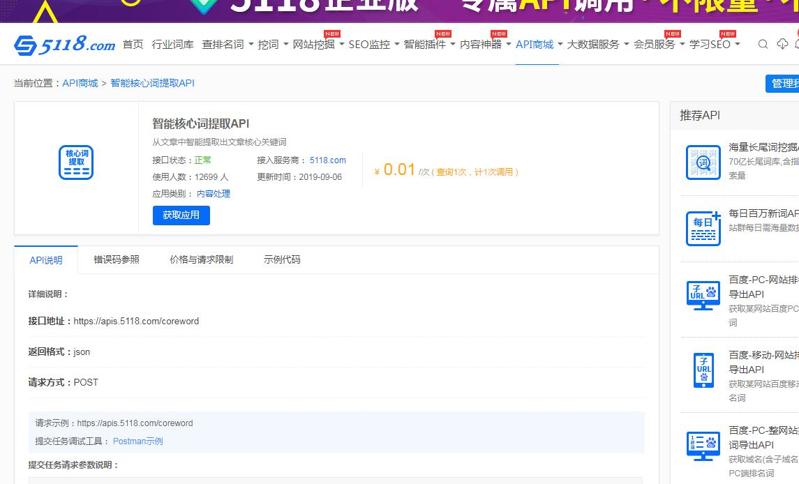Click the 请求示例 URL line
Image resolution: width=799 pixels, height=484 pixels.
pyautogui.click(x=114, y=423)
